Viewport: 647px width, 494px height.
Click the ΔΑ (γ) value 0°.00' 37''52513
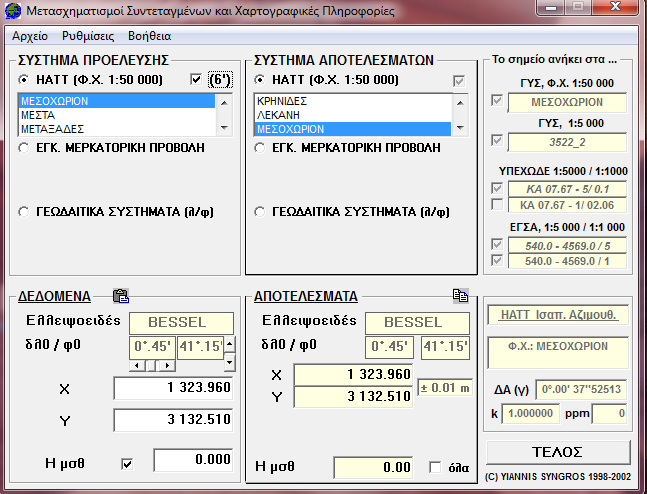[x=581, y=389]
